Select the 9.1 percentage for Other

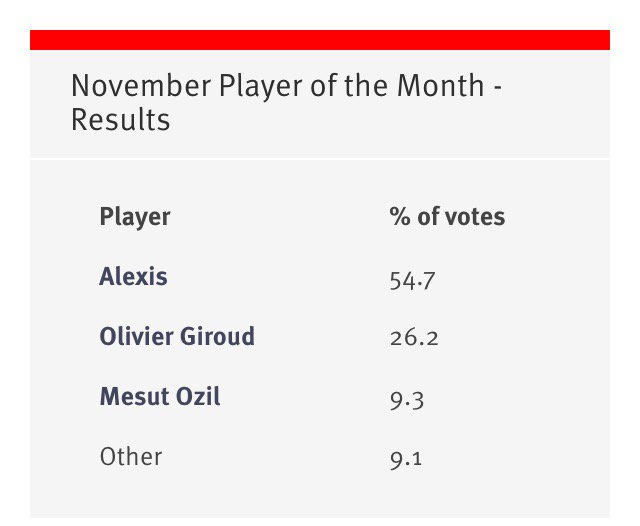coord(406,460)
